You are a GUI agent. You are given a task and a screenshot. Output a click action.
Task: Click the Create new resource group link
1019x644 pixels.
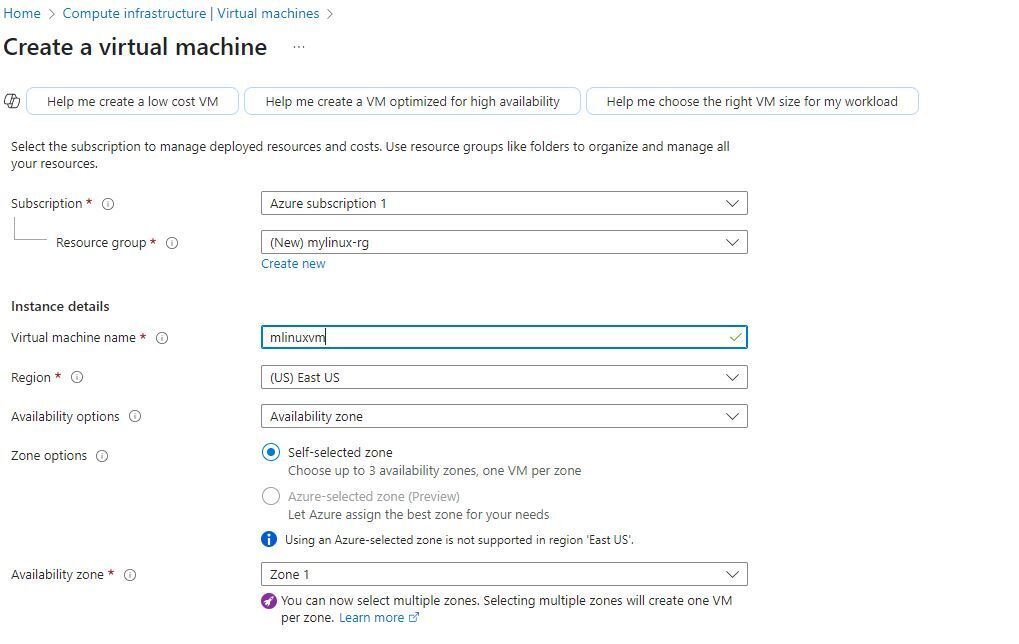pyautogui.click(x=293, y=264)
